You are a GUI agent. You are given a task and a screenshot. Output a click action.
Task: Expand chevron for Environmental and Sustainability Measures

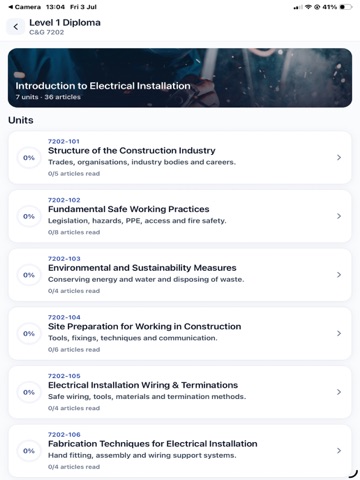point(339,275)
